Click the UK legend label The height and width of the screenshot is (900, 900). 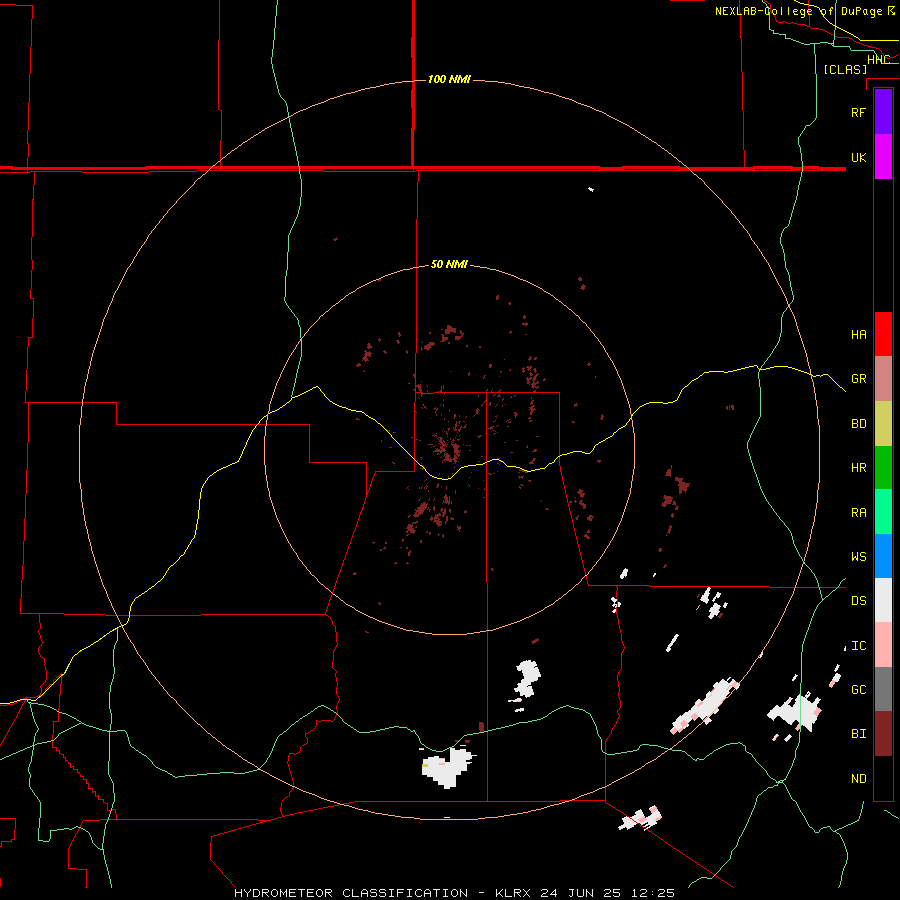tap(858, 157)
